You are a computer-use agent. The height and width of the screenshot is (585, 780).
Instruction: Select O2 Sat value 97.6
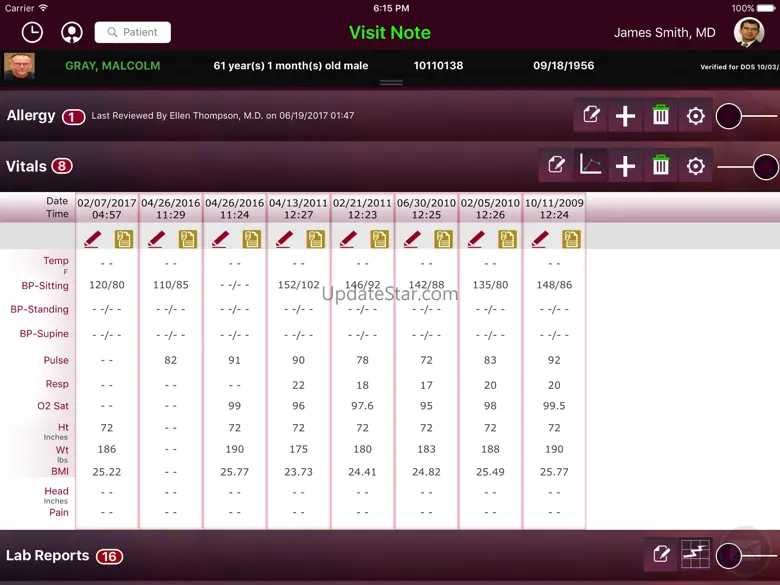362,406
